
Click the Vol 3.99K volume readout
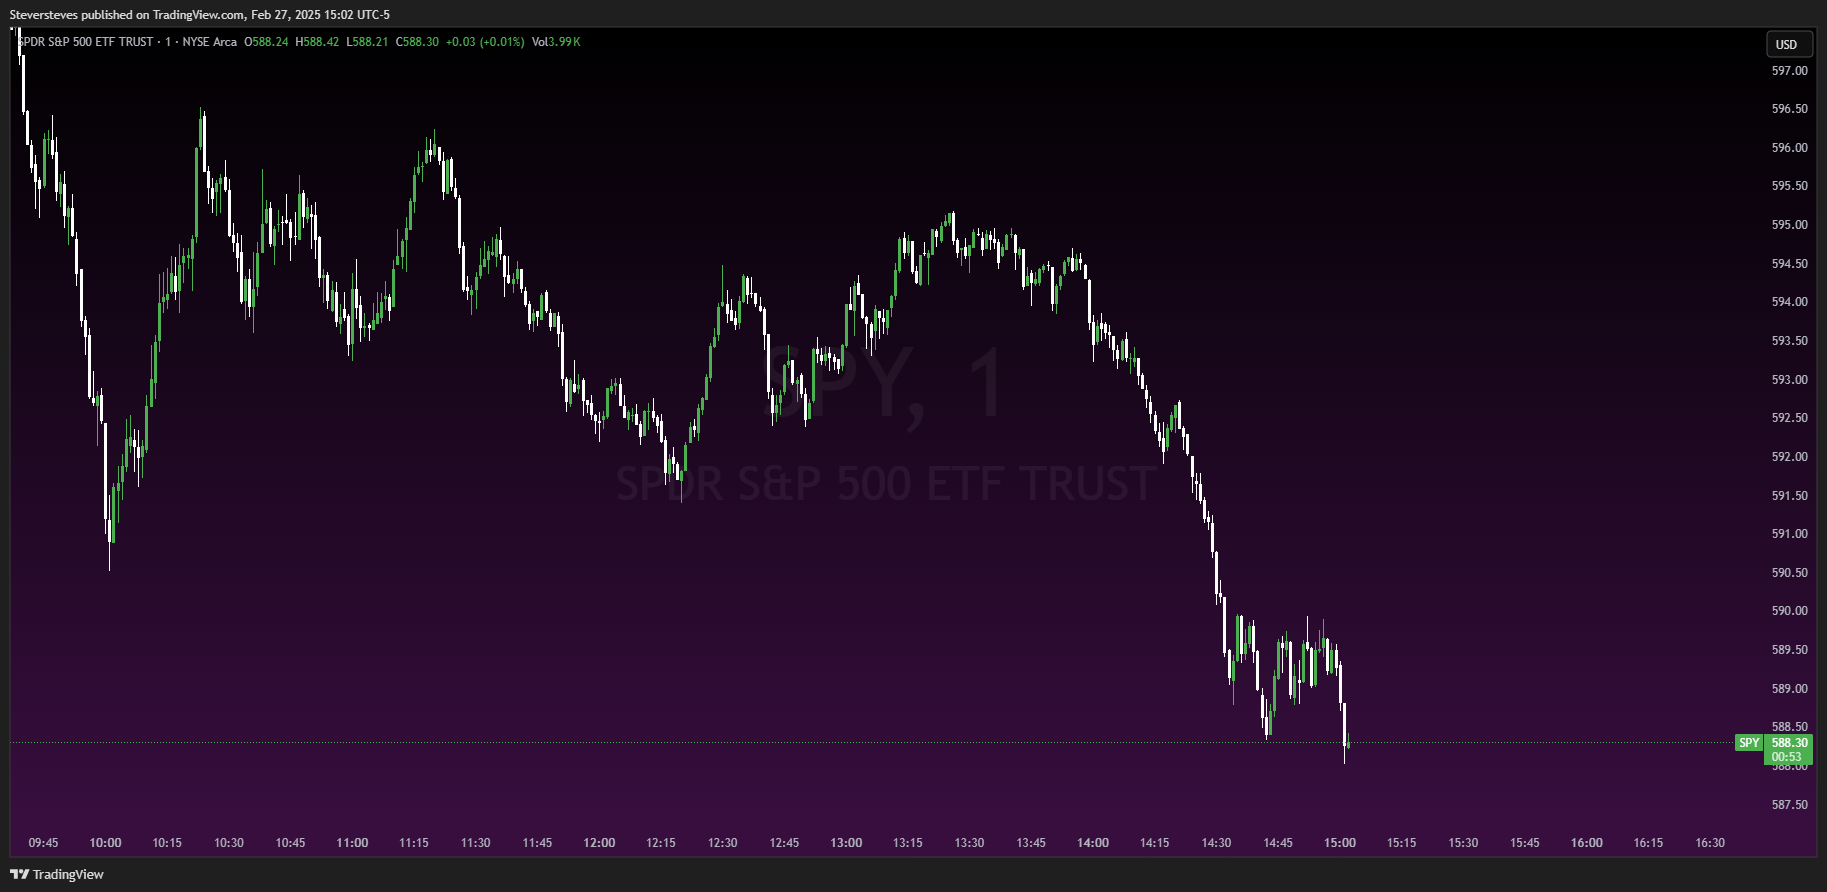coord(556,42)
